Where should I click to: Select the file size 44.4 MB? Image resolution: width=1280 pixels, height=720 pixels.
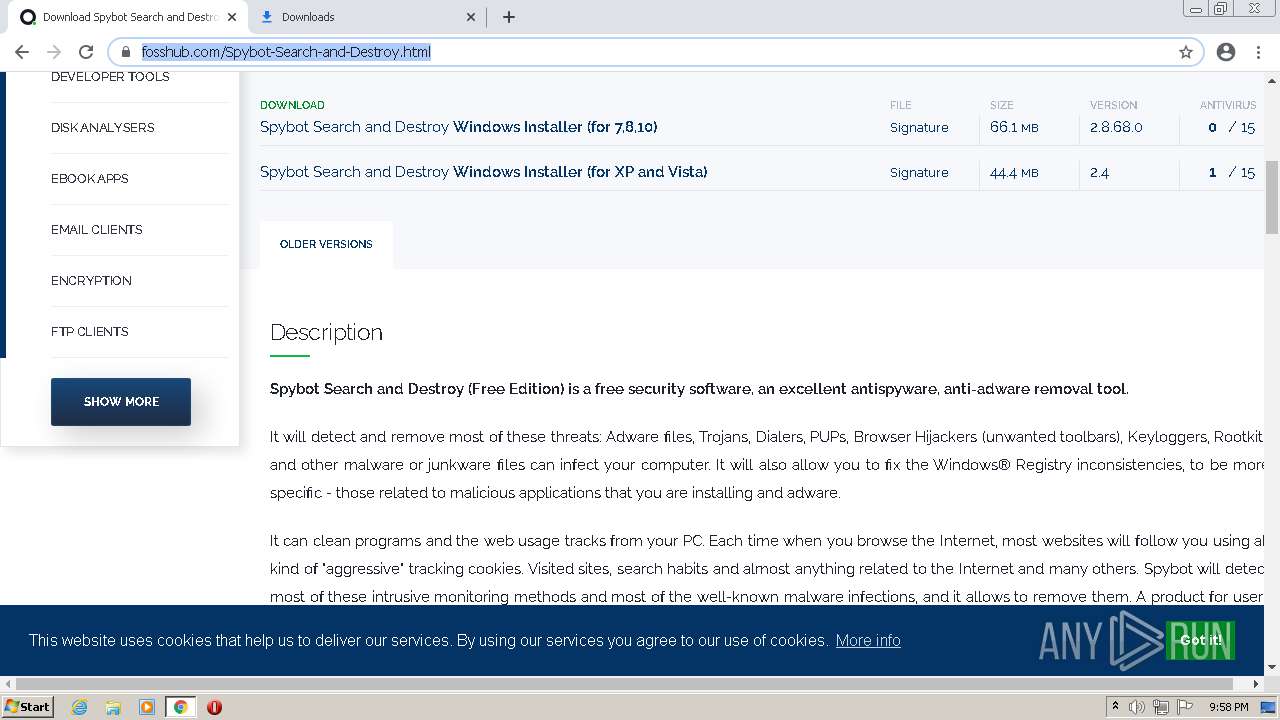tap(1014, 172)
